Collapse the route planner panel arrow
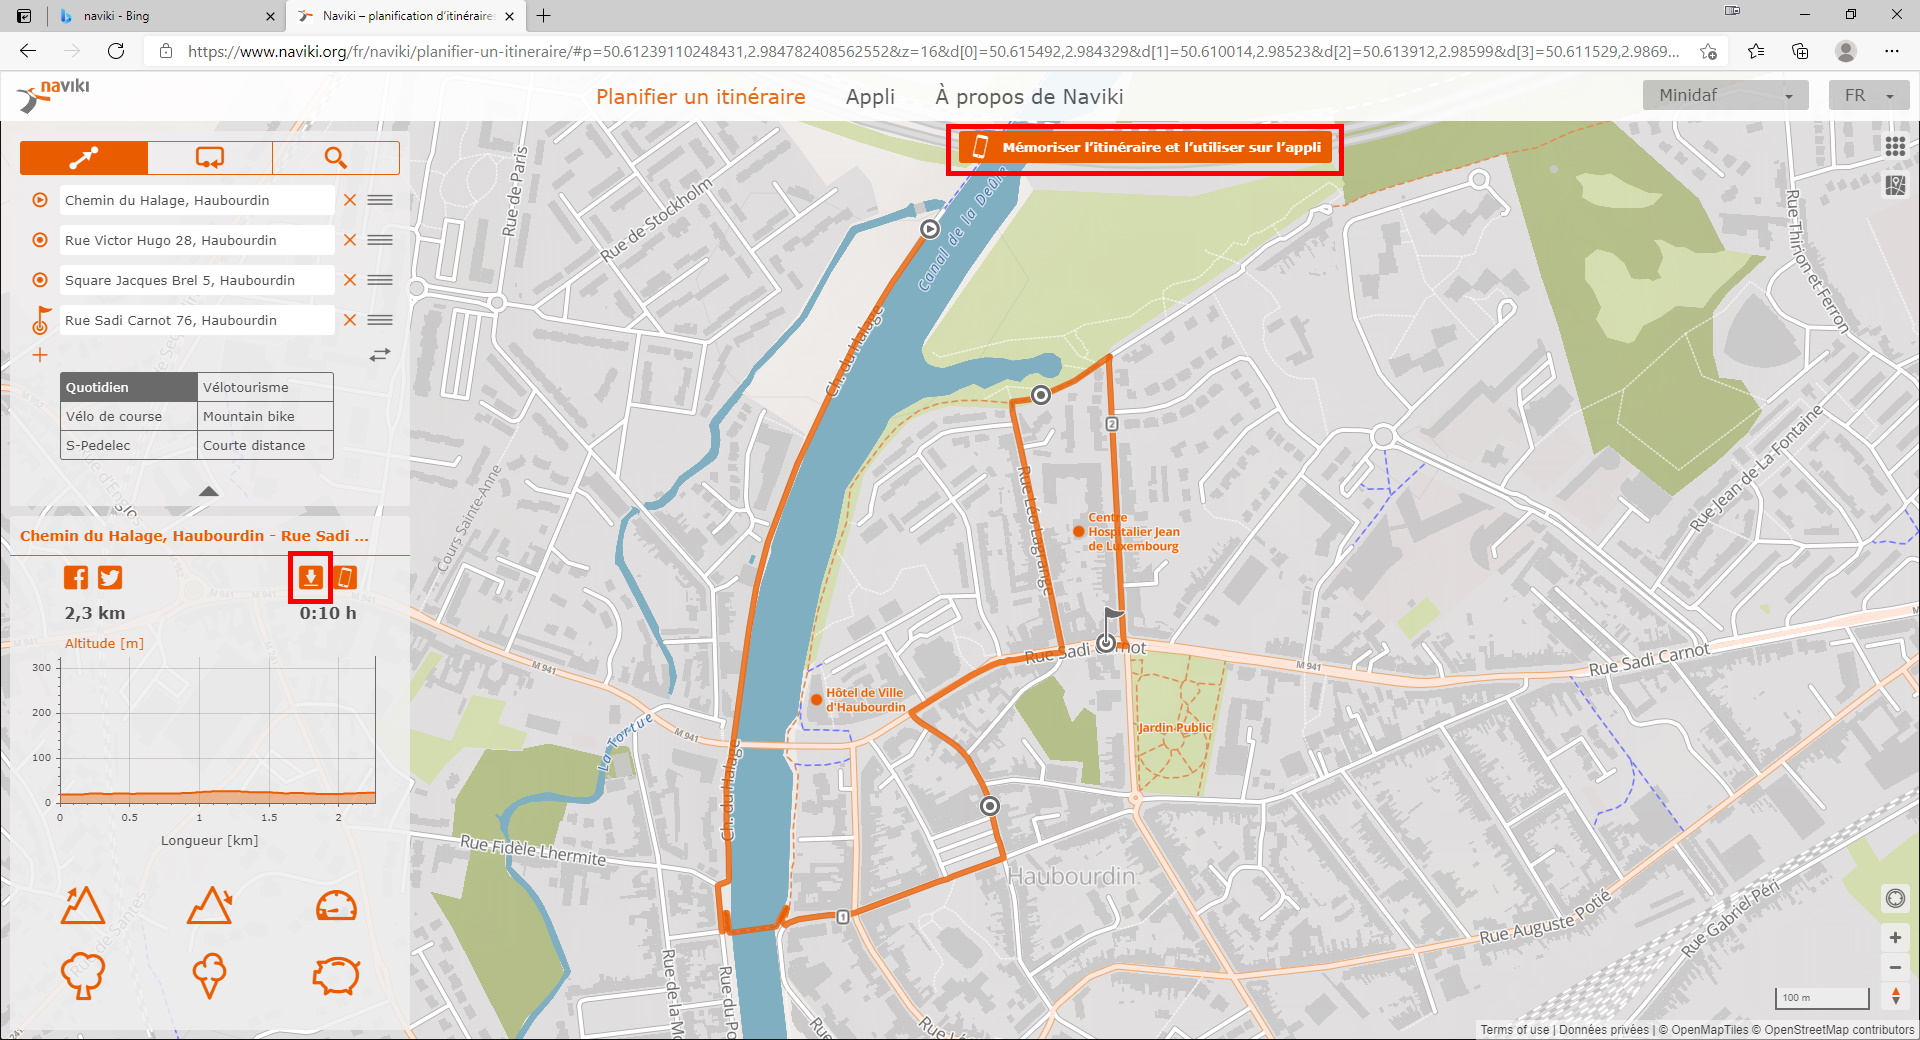 click(x=208, y=491)
